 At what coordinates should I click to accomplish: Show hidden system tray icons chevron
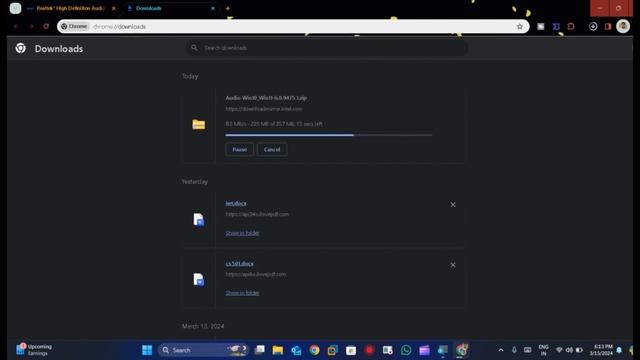[x=501, y=350]
